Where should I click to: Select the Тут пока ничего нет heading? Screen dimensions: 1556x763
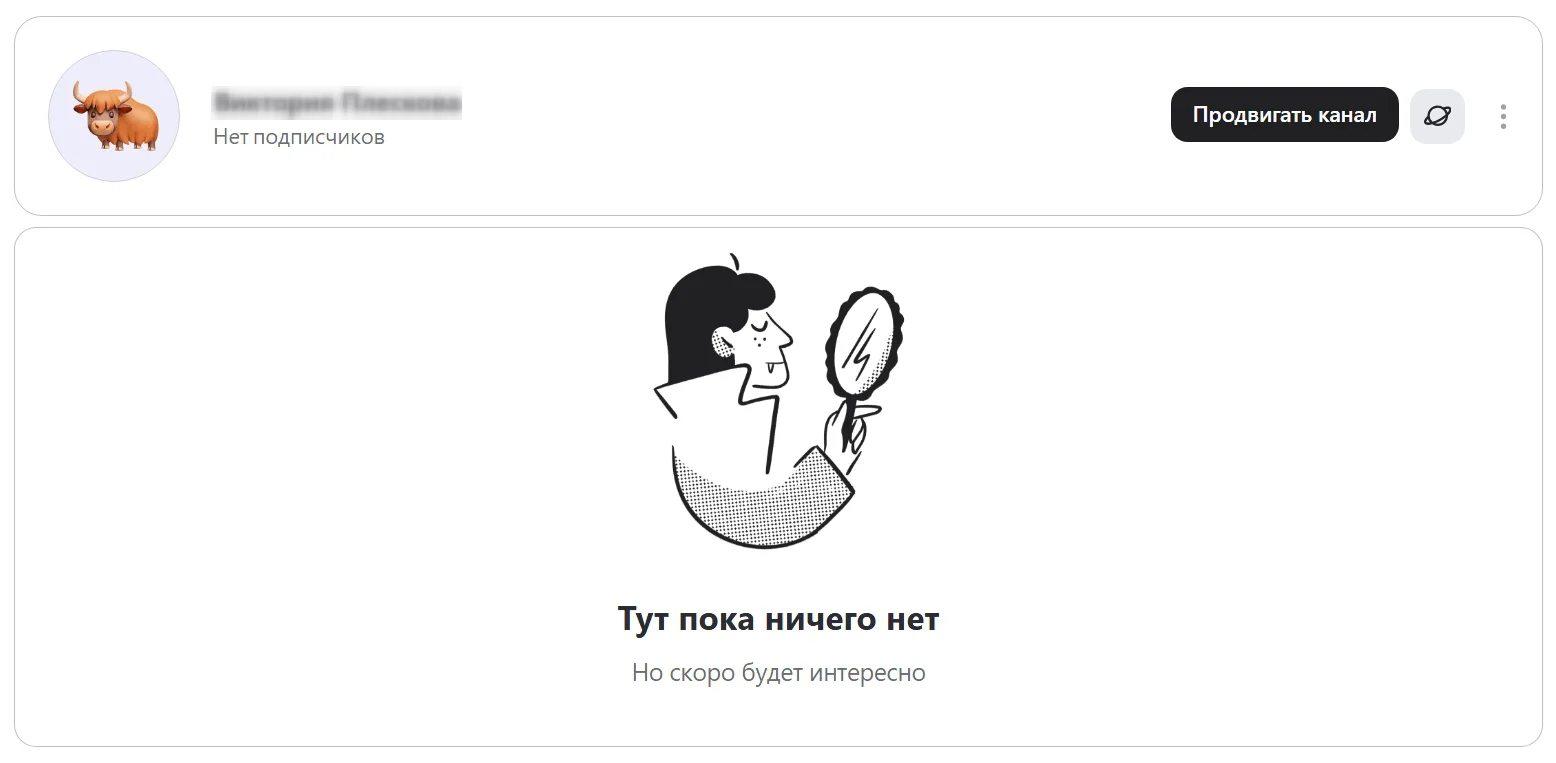tap(778, 619)
